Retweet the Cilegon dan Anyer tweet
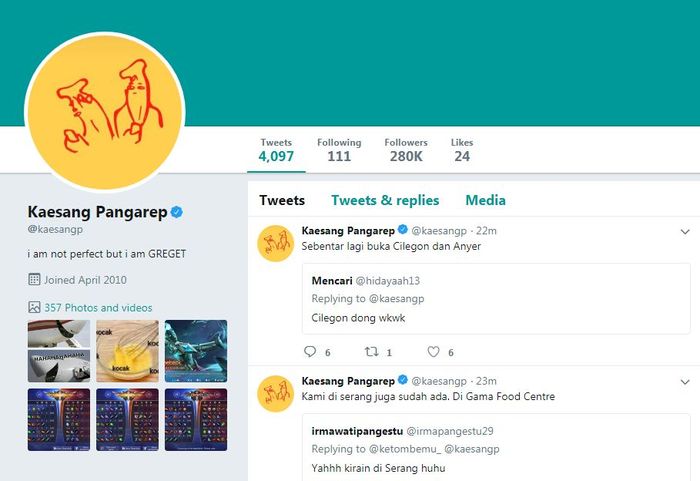This screenshot has height=481, width=700. 371,351
